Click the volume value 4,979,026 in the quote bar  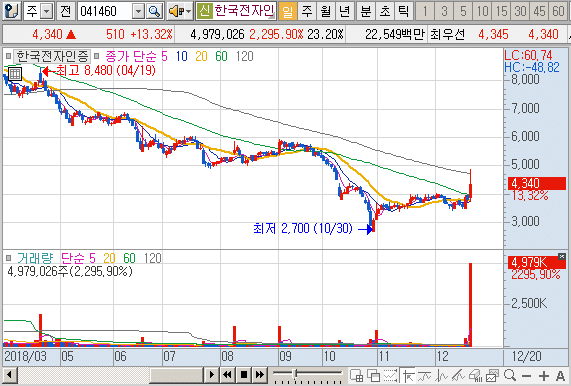point(217,34)
